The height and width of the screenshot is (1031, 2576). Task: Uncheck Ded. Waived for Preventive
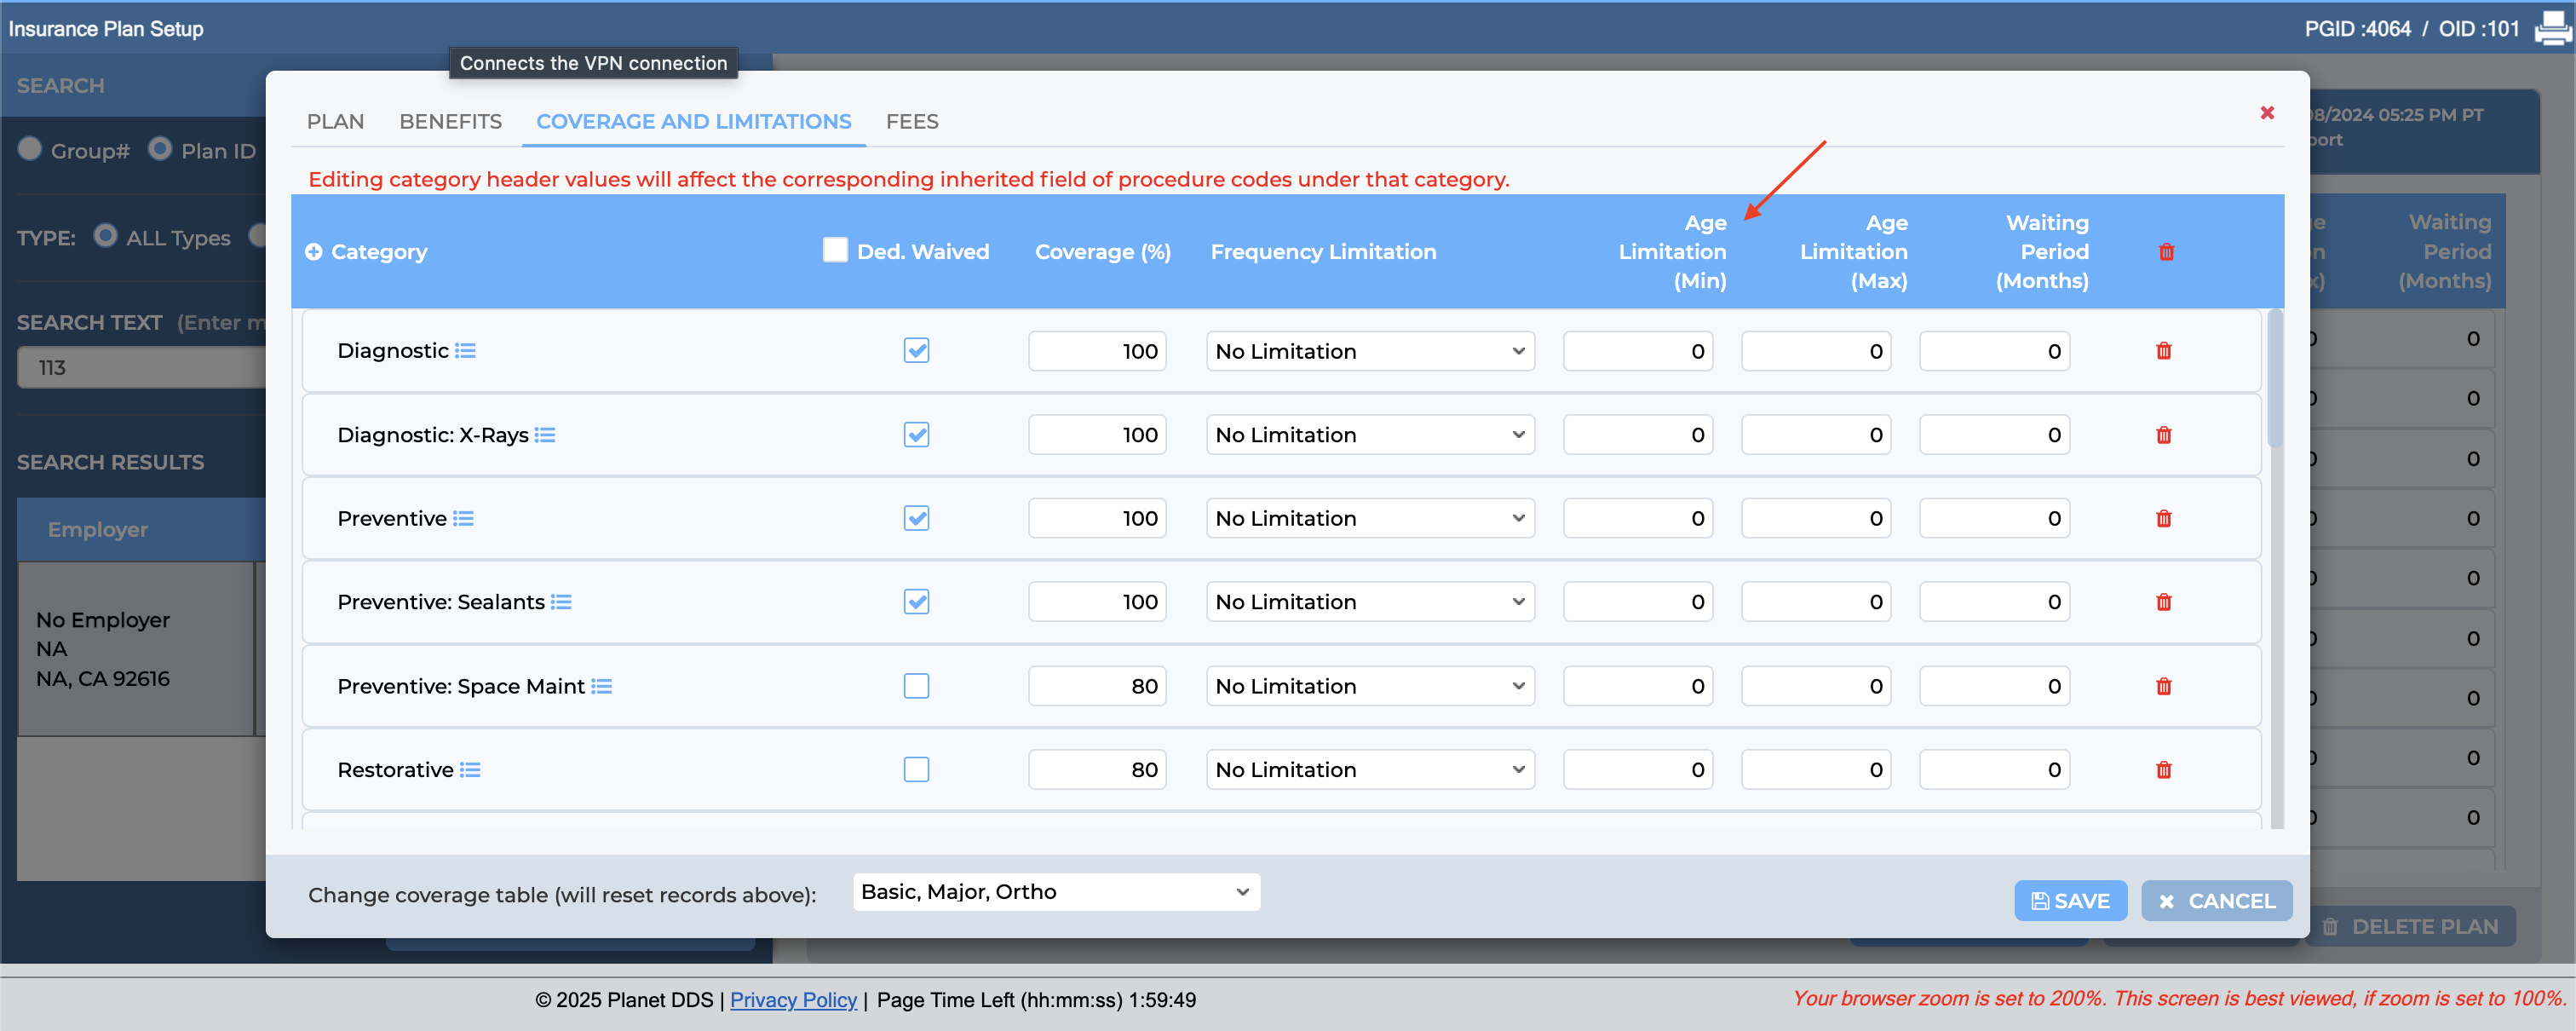click(x=916, y=519)
